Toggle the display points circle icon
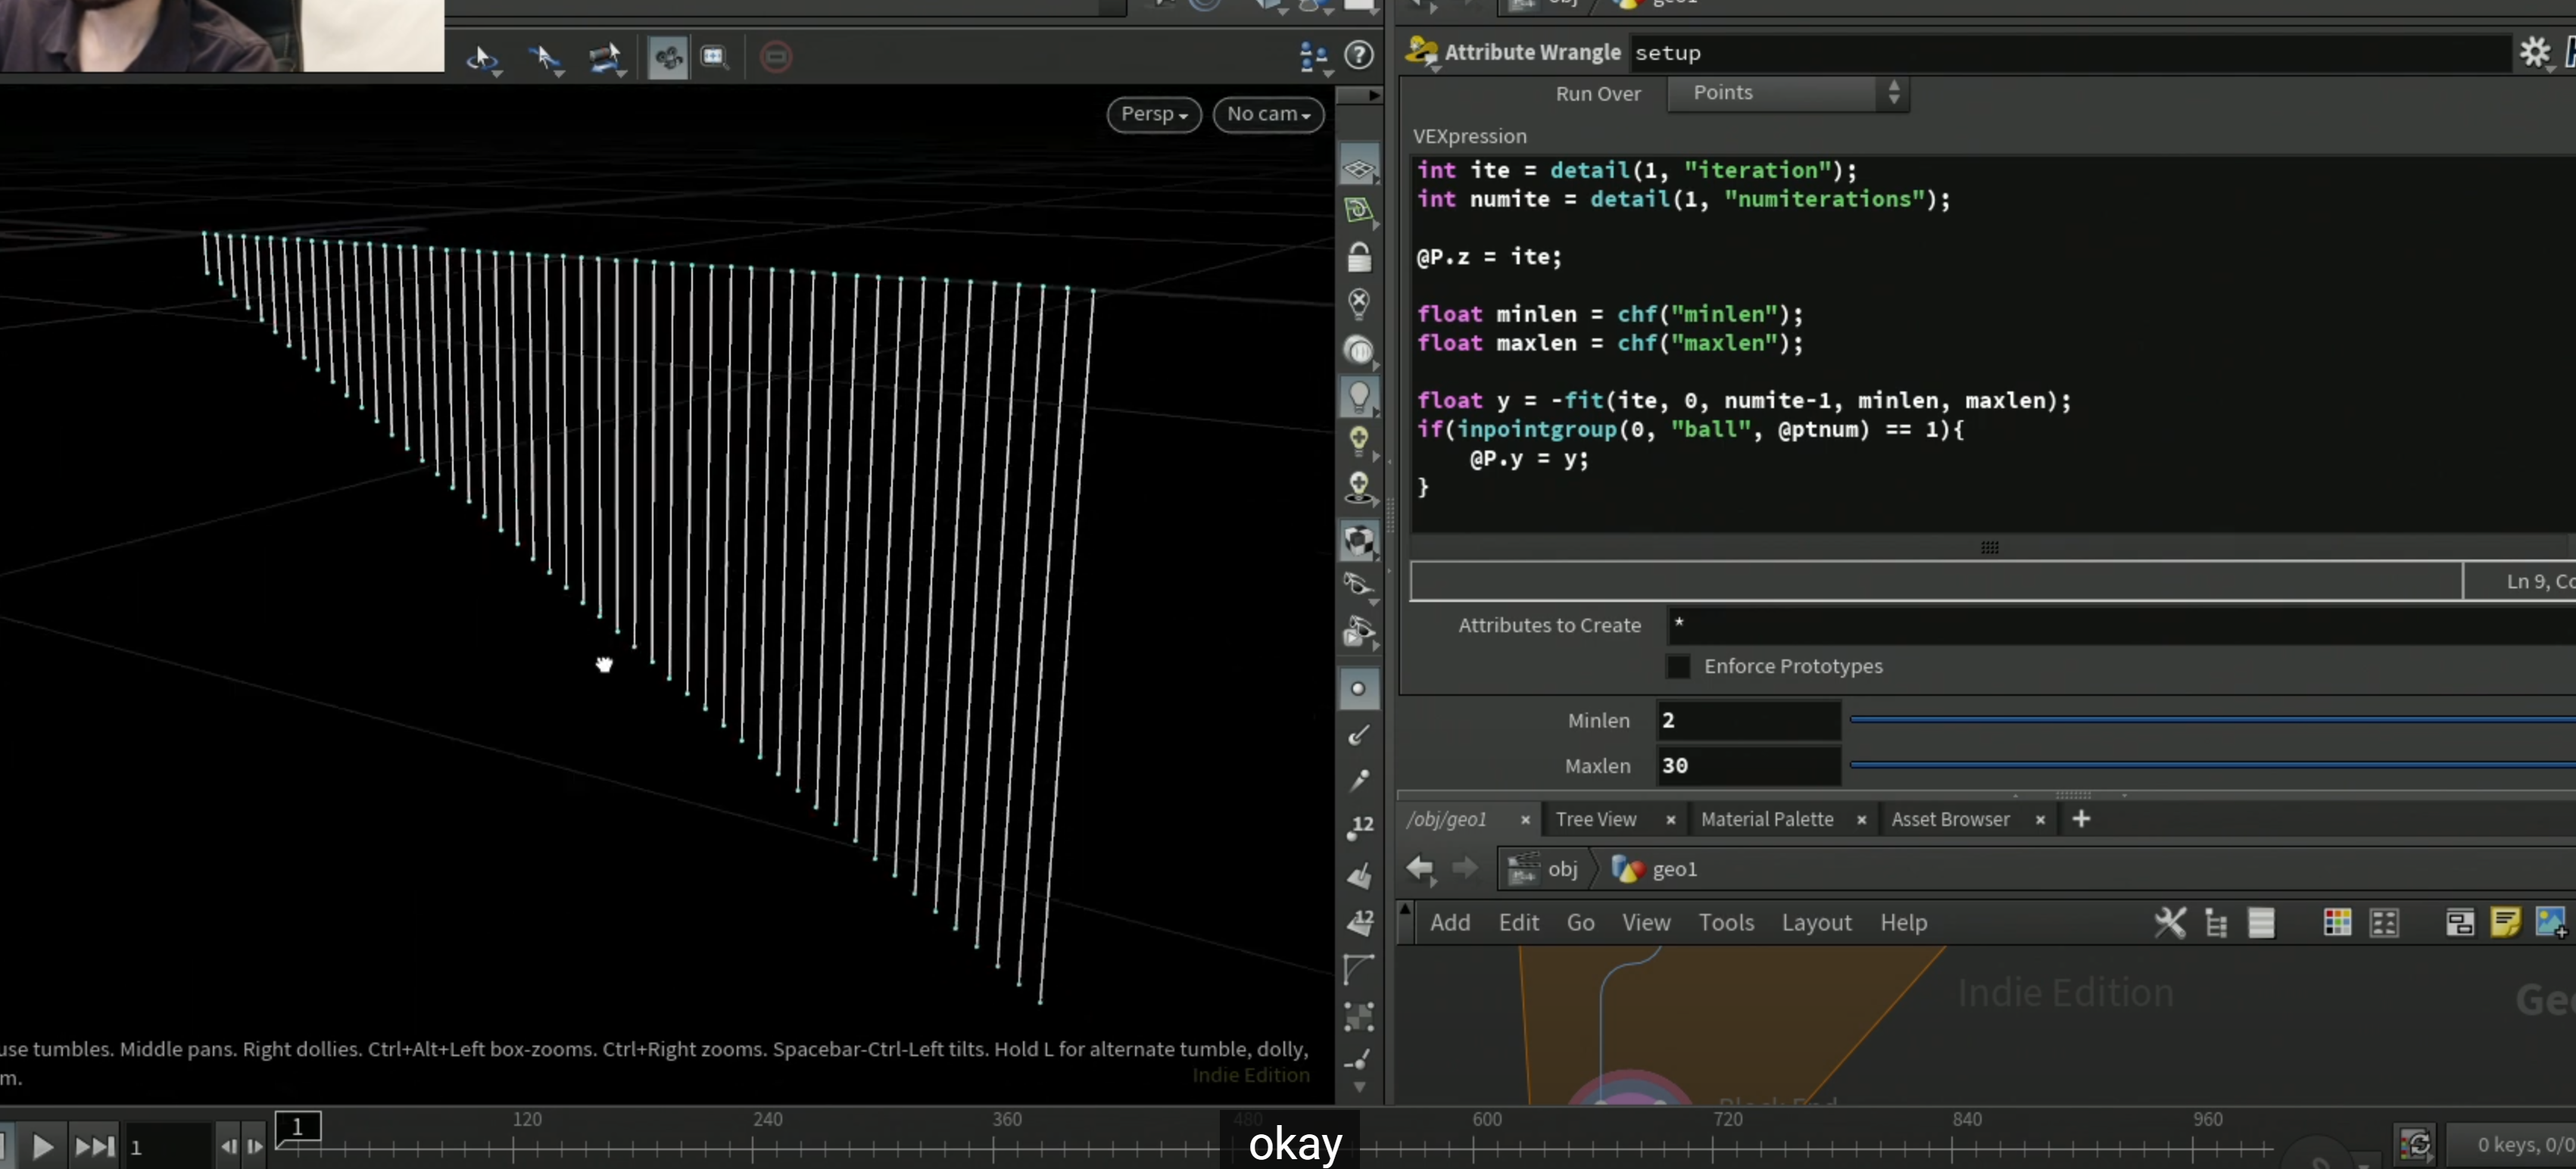2576x1169 pixels. click(x=1358, y=688)
